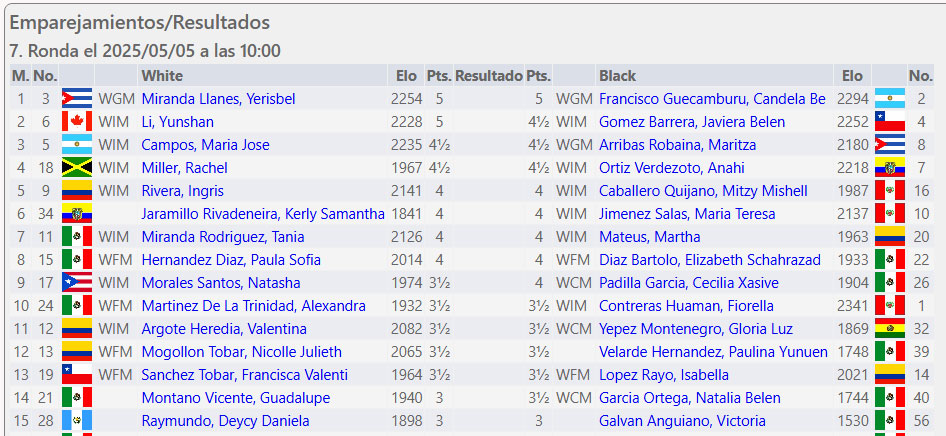The image size is (946, 436).
Task: Select Jaramillo Rivadeneira, Kerly Samantha link
Action: coord(263,213)
